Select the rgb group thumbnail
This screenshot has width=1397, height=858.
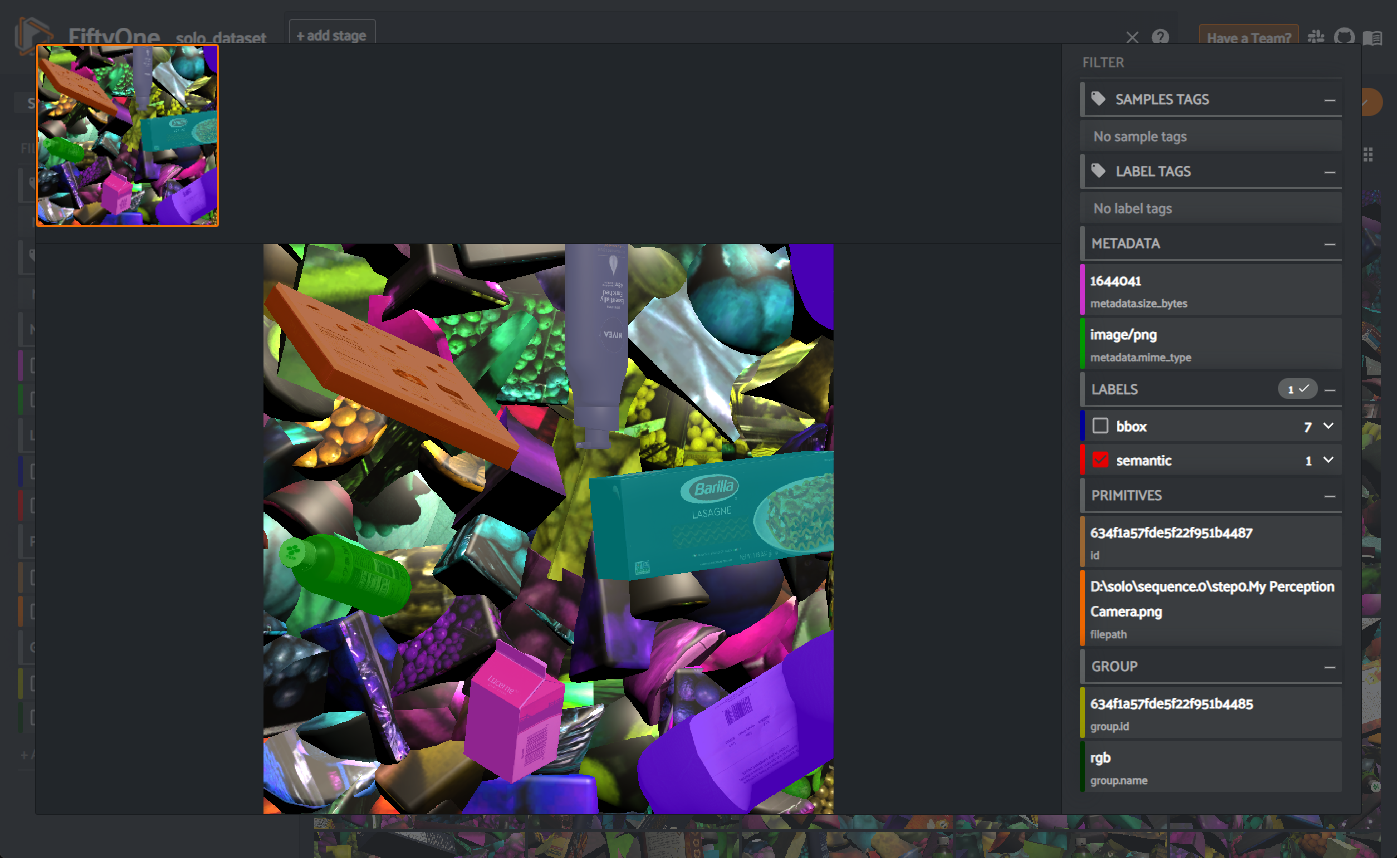pyautogui.click(x=128, y=135)
